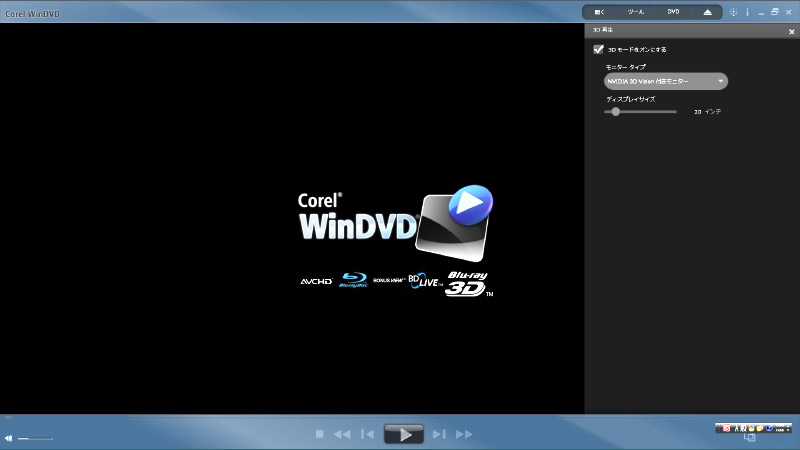
Task: Open the DVD menu
Action: (x=673, y=12)
